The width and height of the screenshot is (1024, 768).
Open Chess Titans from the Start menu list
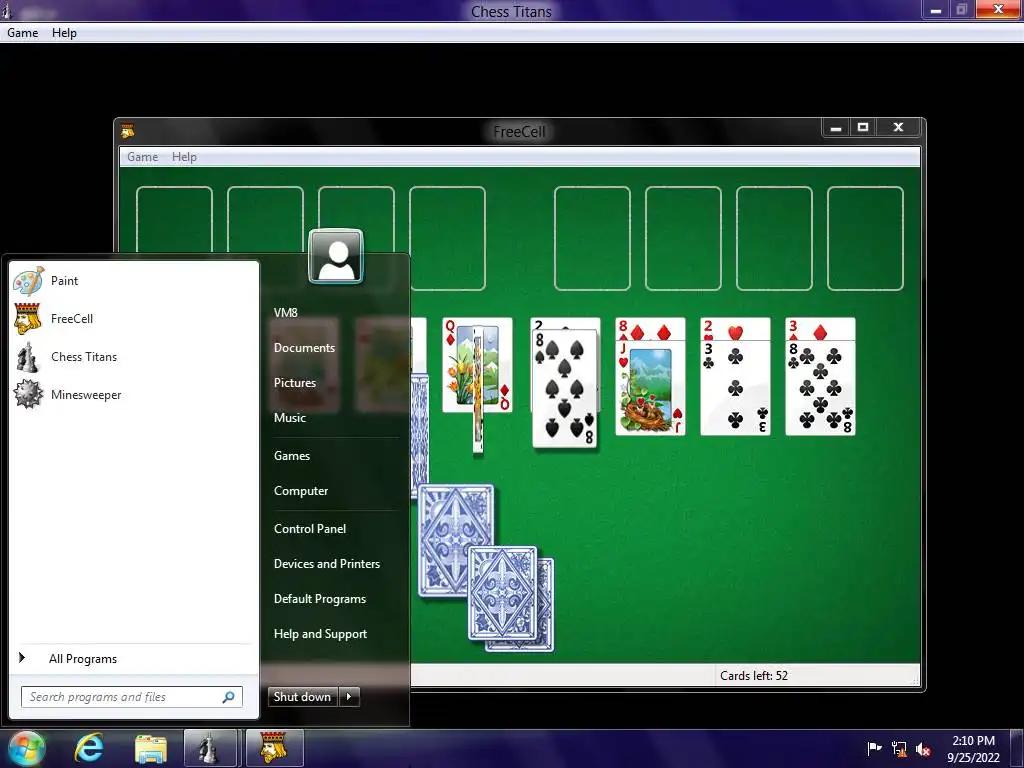(x=134, y=357)
